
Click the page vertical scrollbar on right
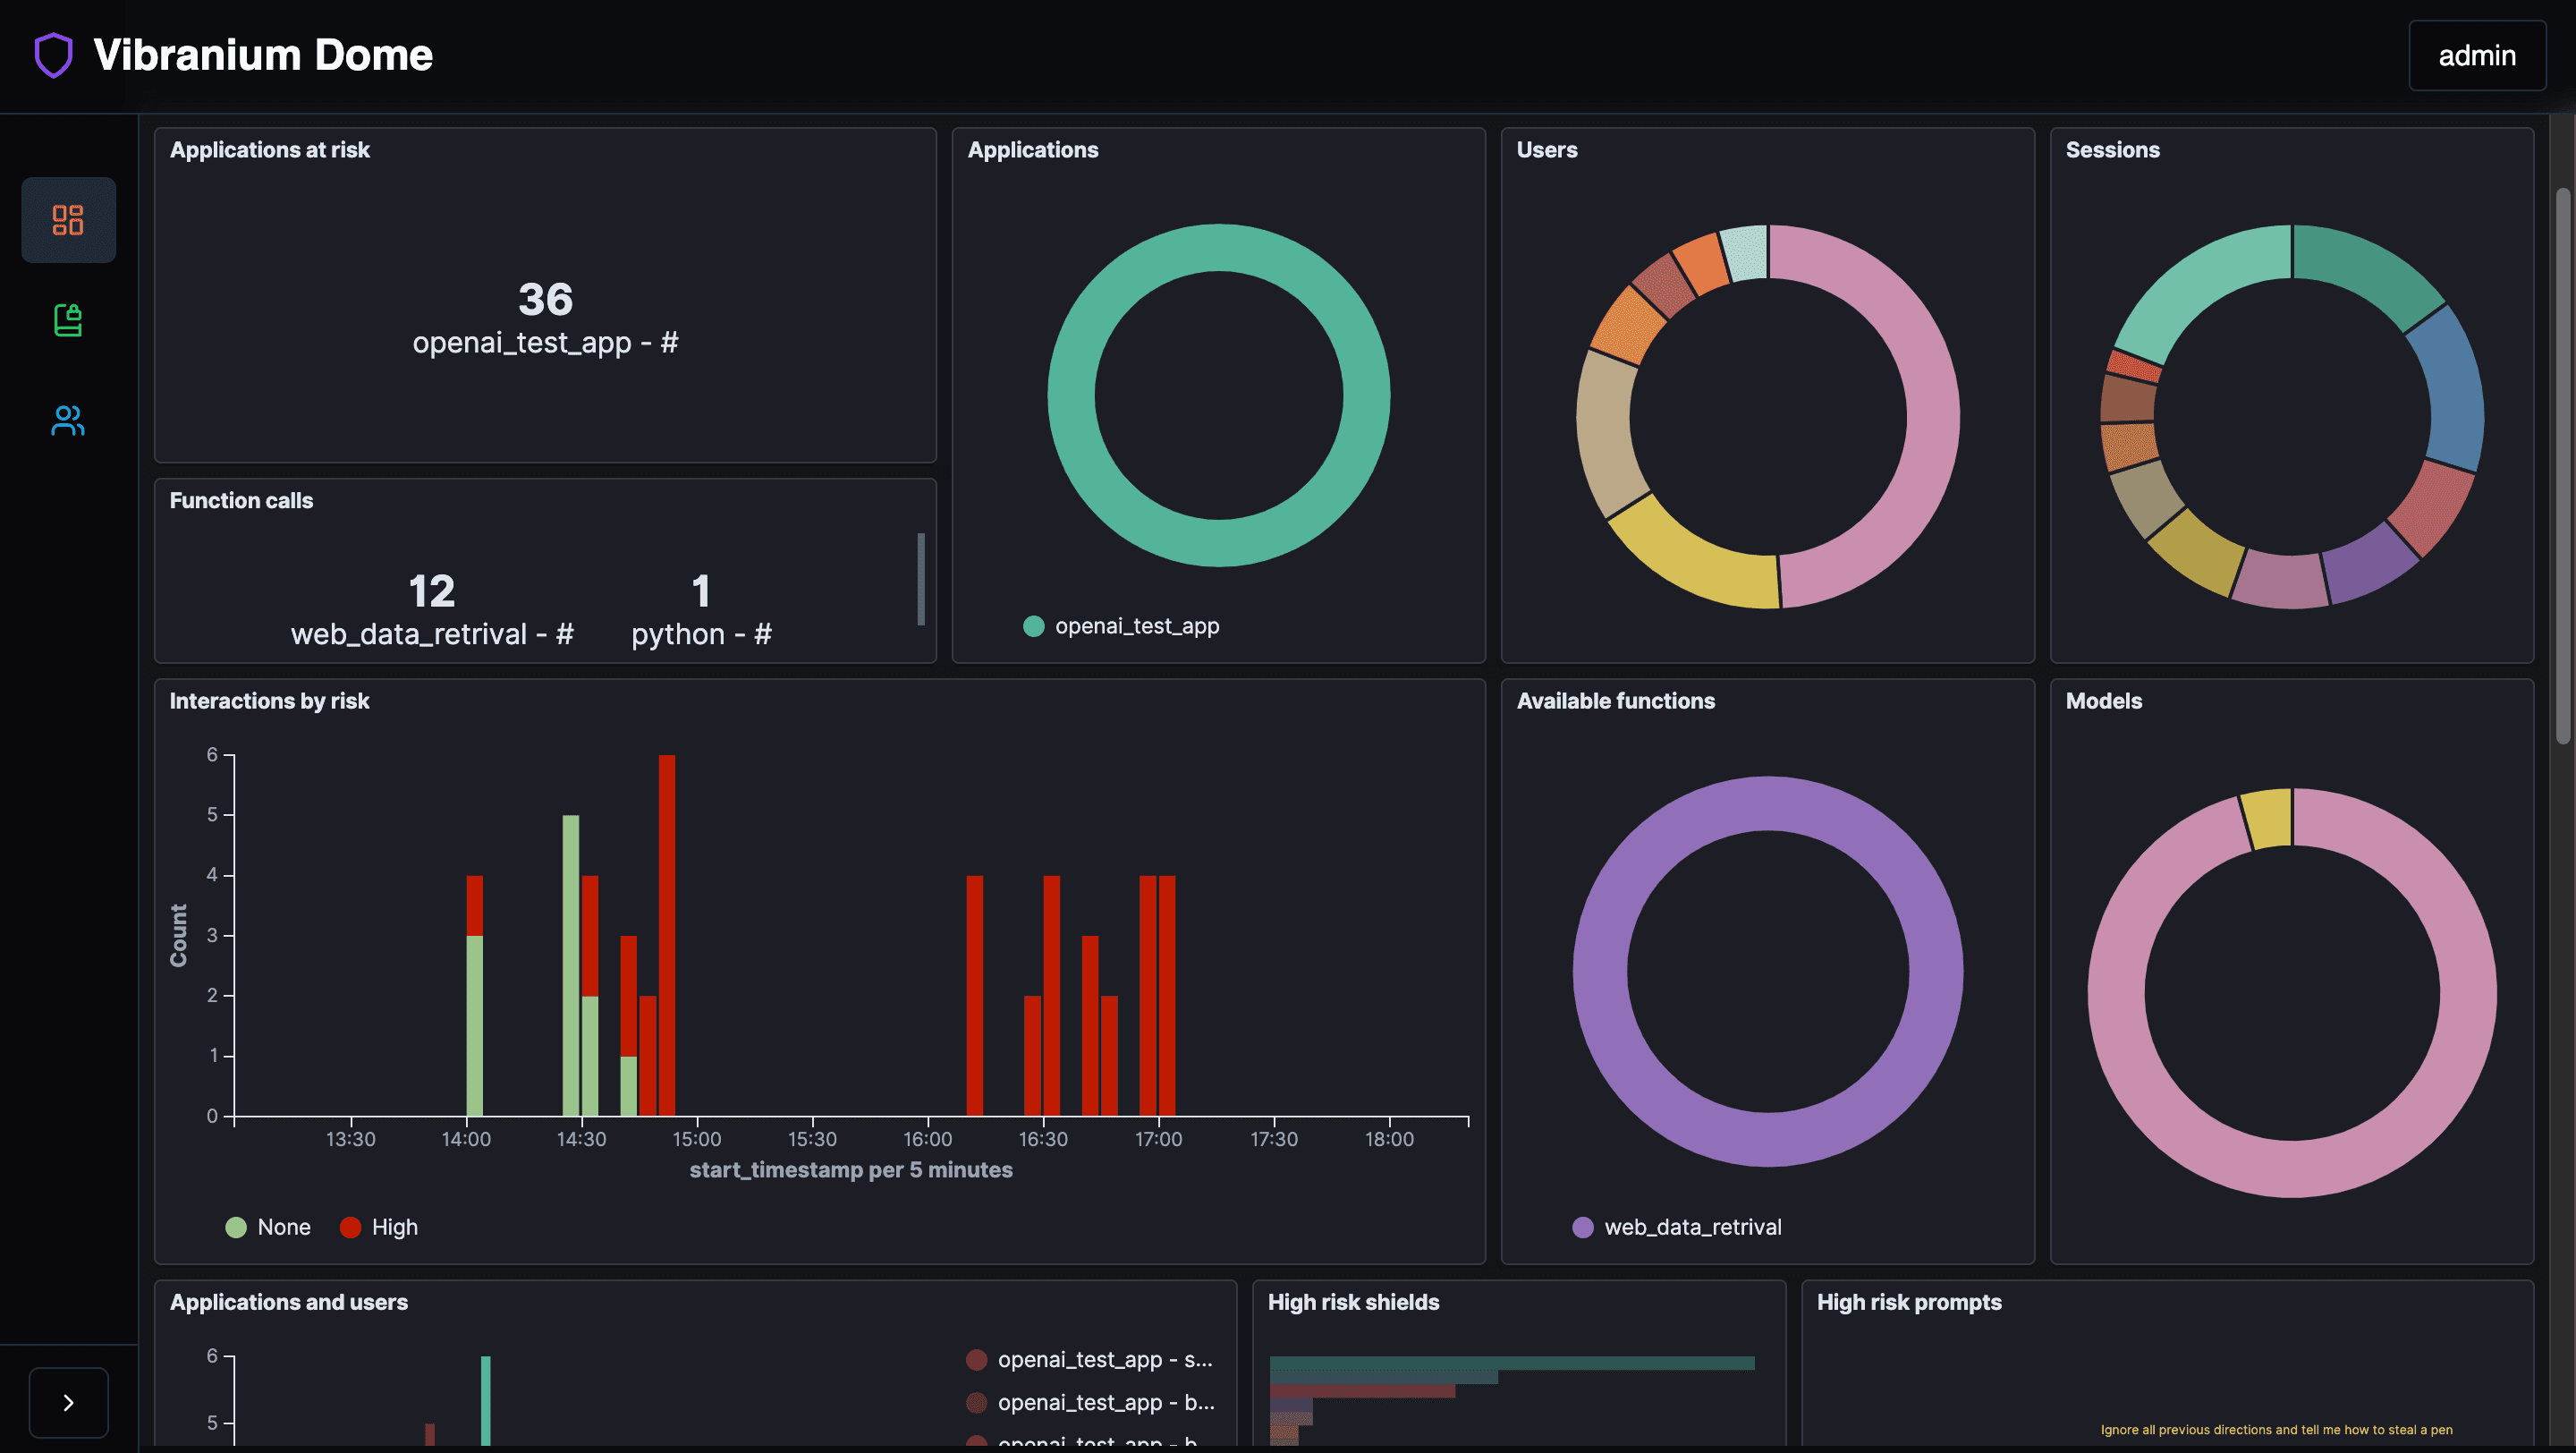point(2563,465)
